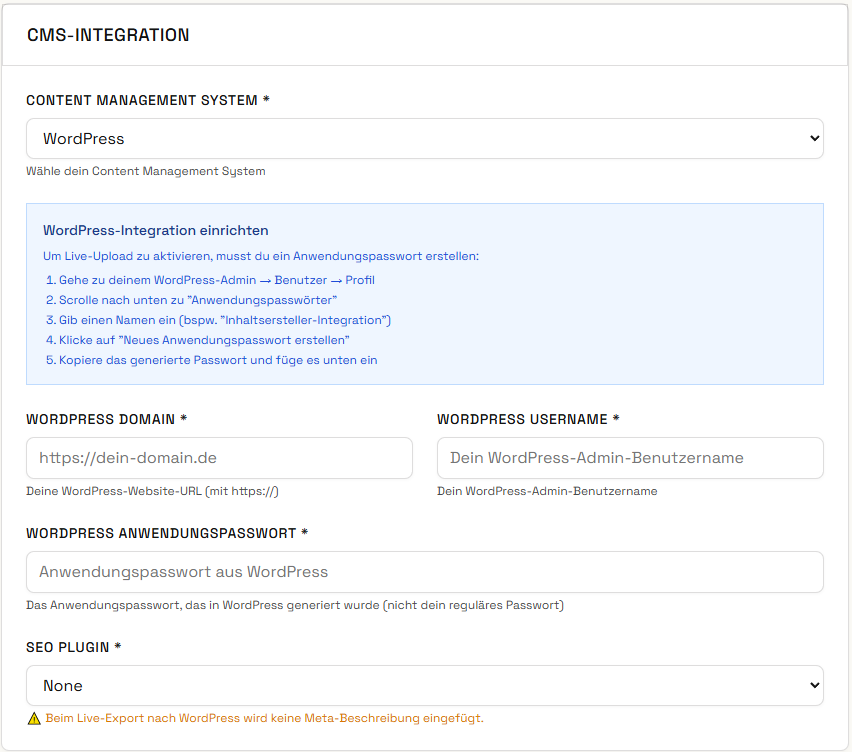Click step 2 'Scrolle nach unten' text
Image resolution: width=852 pixels, height=752 pixels.
pos(198,300)
